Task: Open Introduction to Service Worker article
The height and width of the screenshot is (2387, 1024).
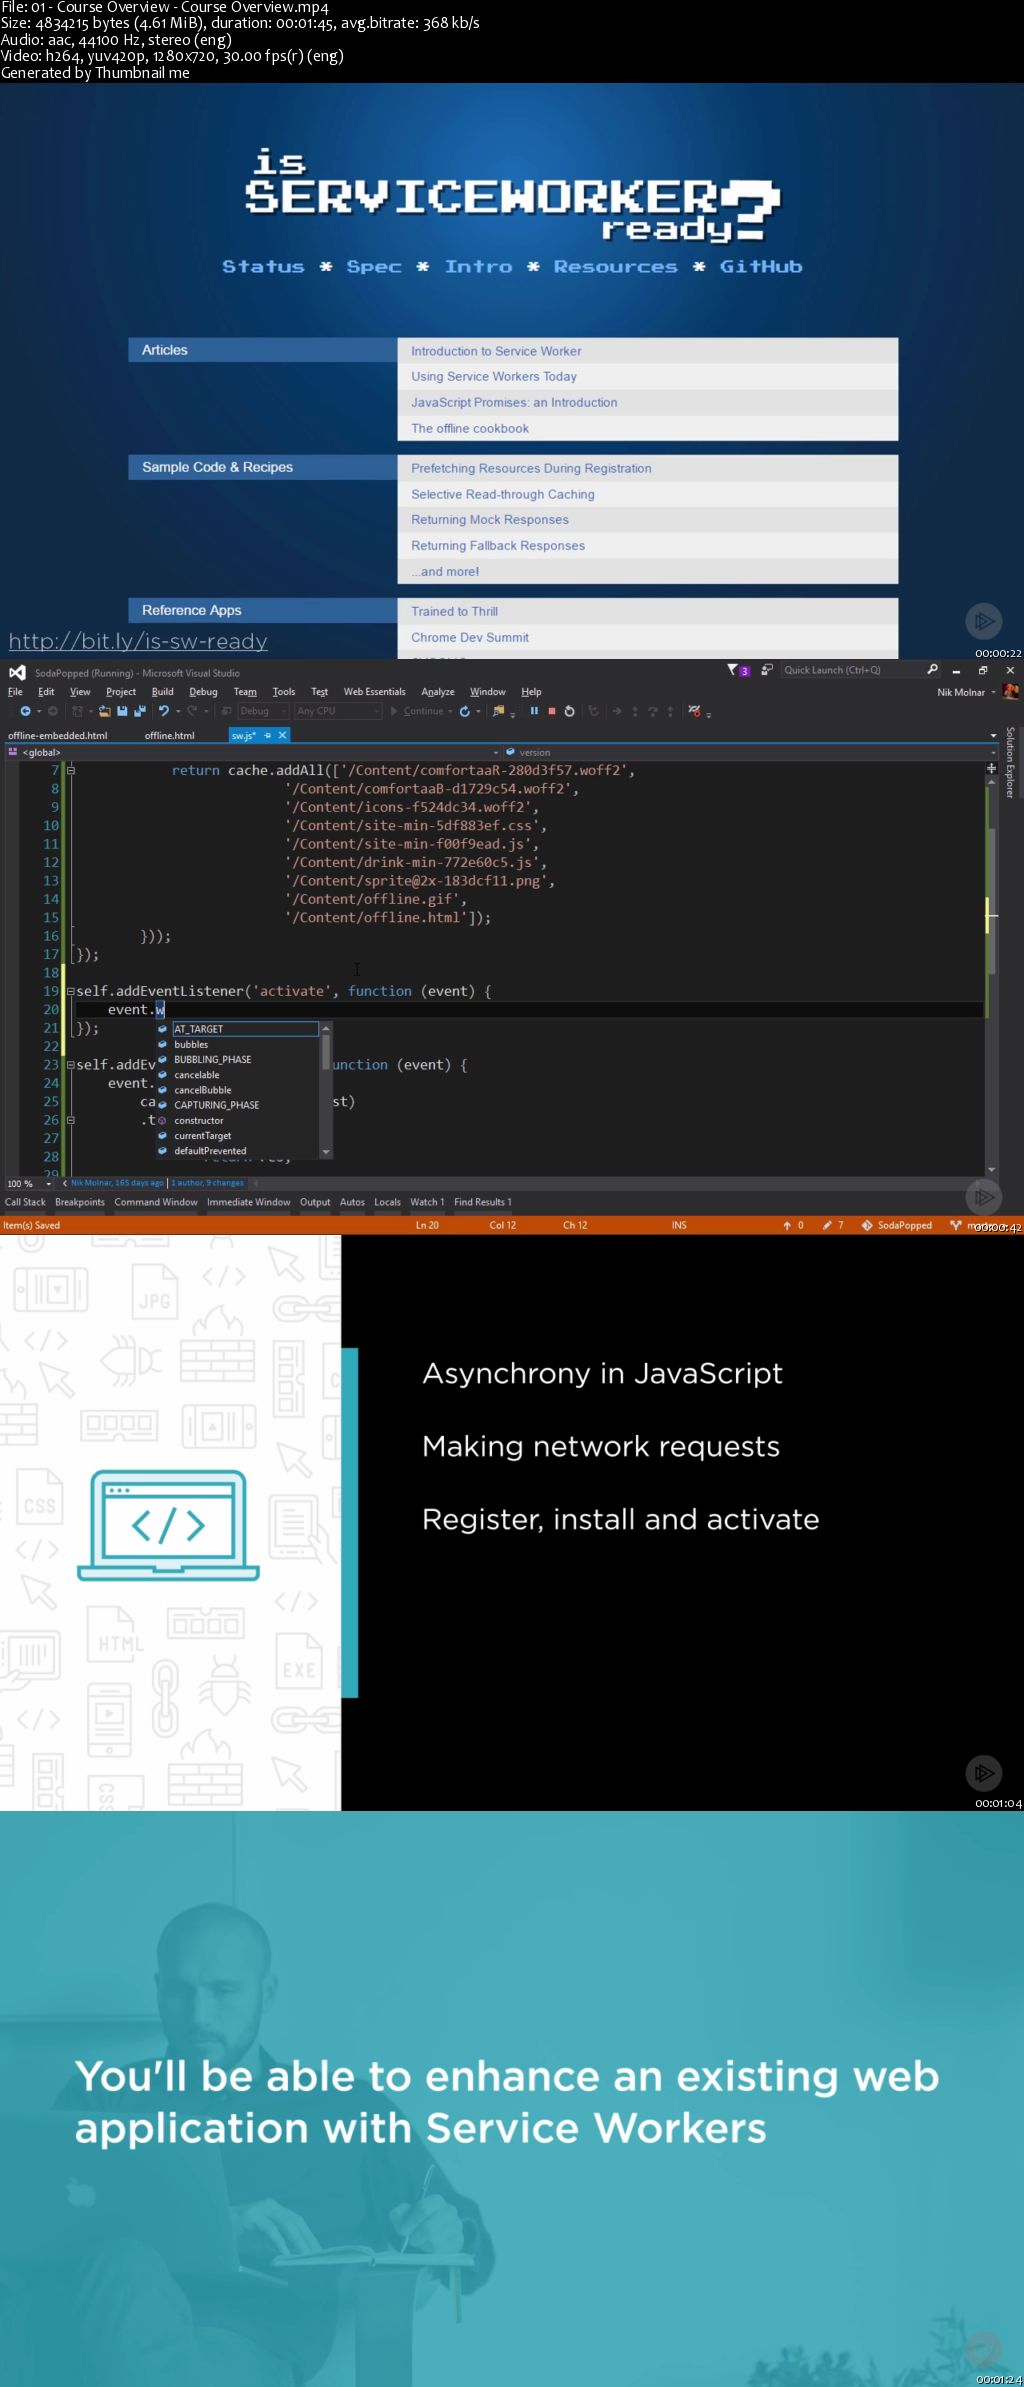Action: (496, 351)
